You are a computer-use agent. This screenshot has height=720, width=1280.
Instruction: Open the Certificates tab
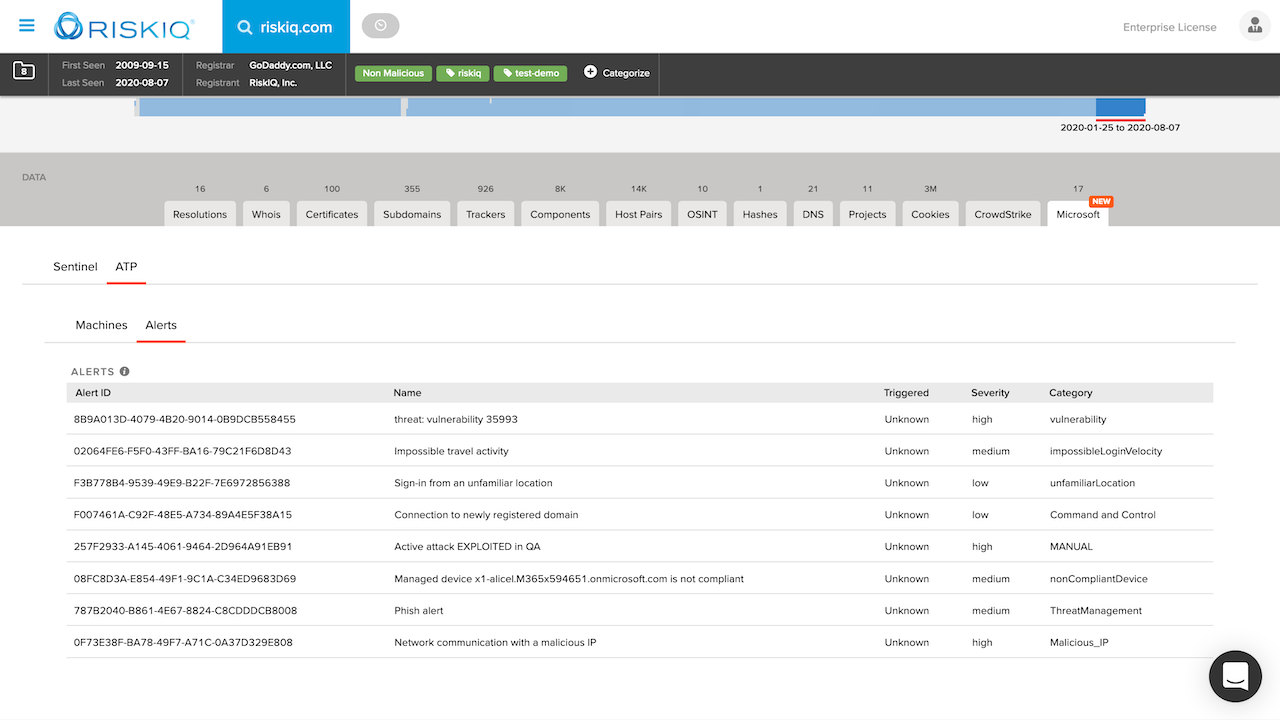(x=332, y=214)
